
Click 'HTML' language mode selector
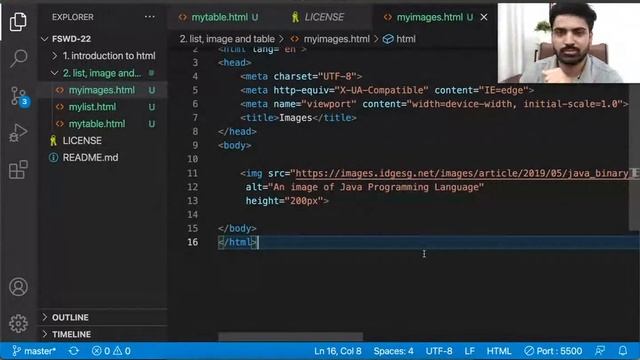coord(499,351)
